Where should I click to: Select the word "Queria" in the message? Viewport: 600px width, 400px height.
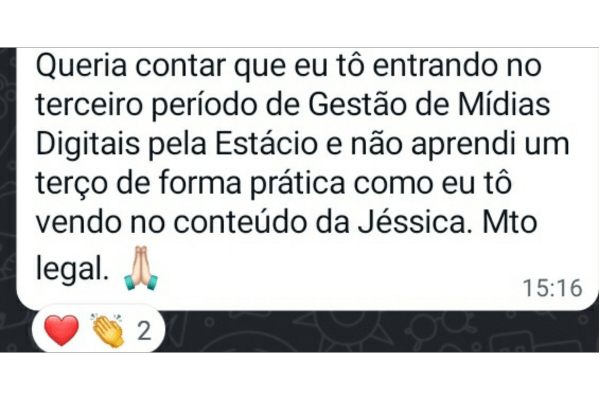point(81,65)
